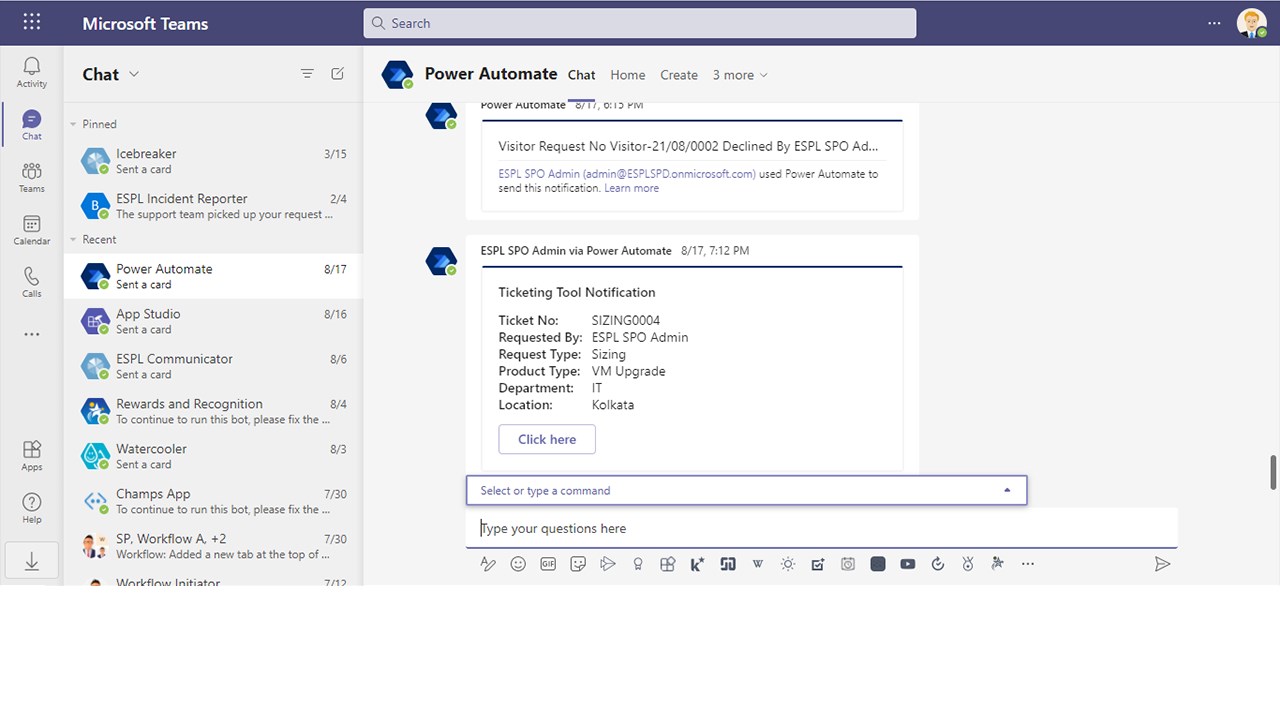Open the Activity feed
Screen dimensions: 1280x720
coord(32,72)
